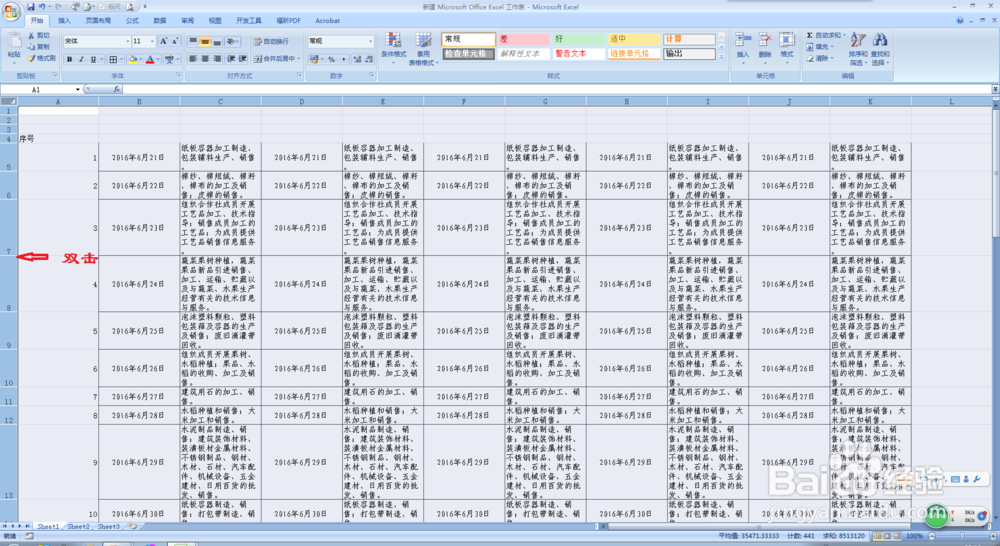Open the Excel Help question mark
The width and height of the screenshot is (1000, 546).
pos(960,20)
